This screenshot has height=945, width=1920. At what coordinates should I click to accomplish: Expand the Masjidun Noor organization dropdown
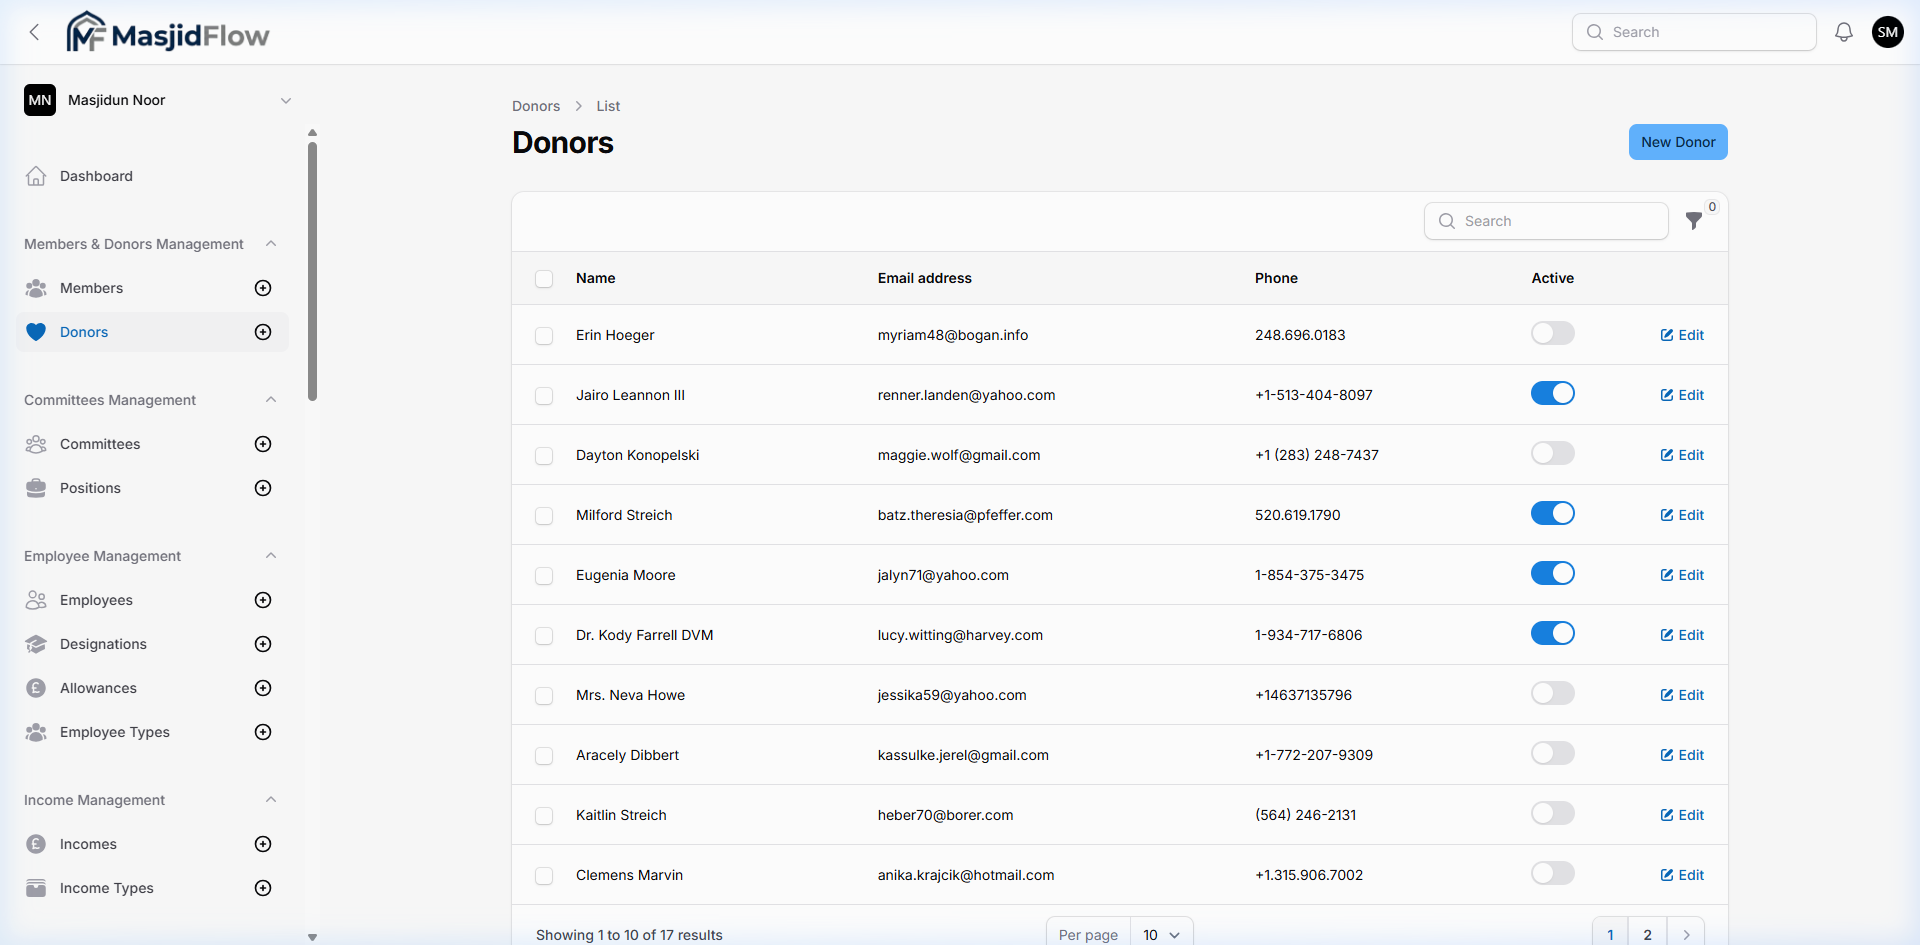coord(287,99)
